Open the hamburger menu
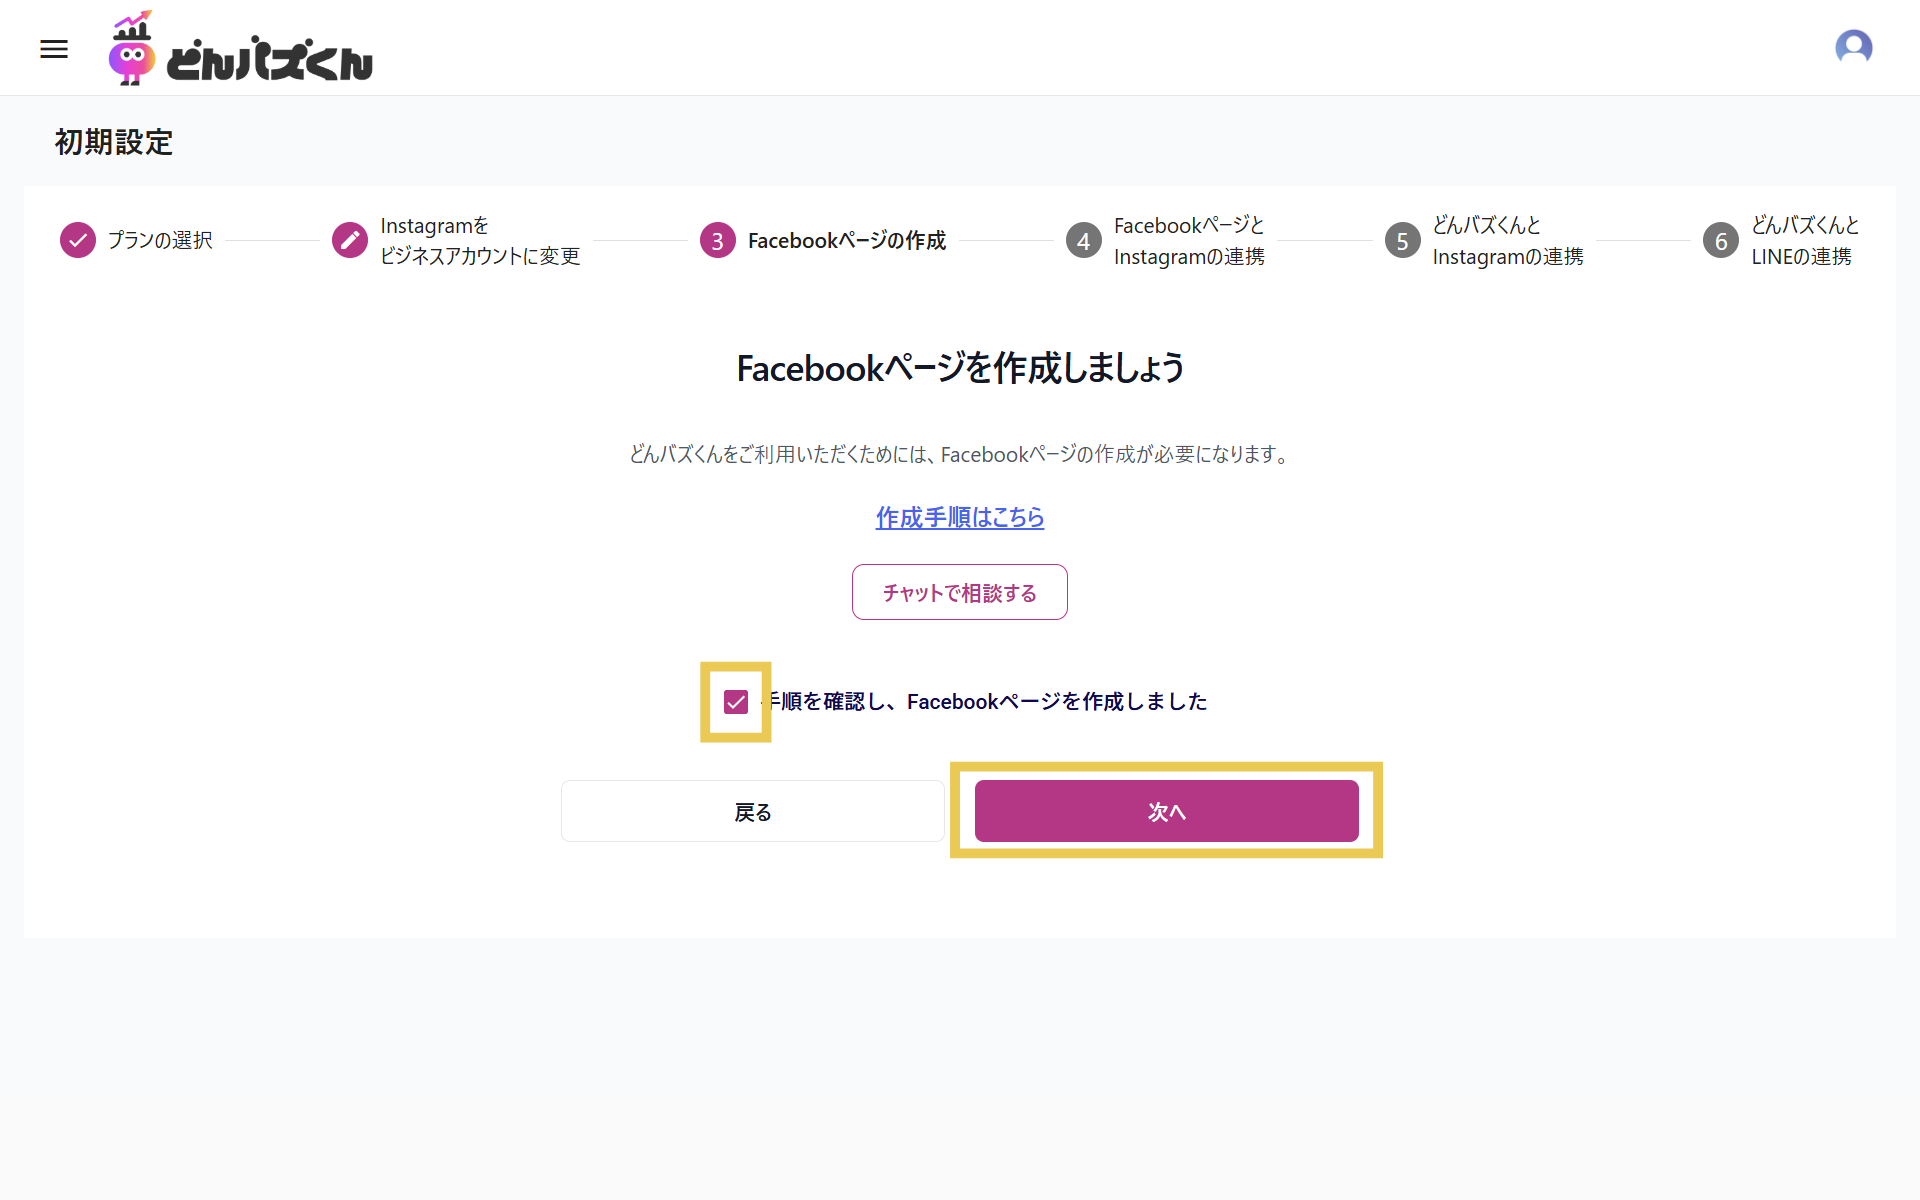The width and height of the screenshot is (1920, 1200). coord(54,49)
